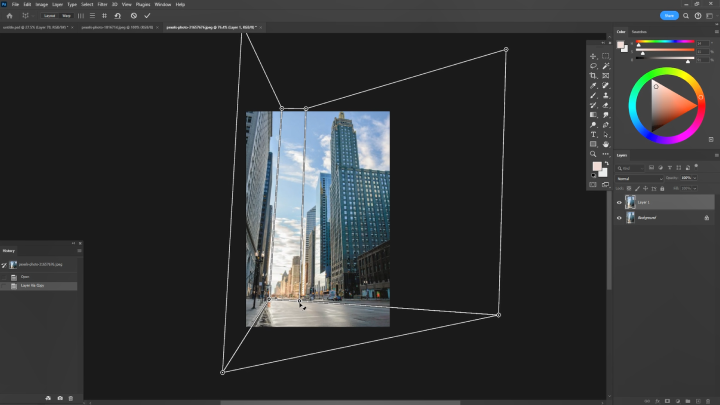720x405 pixels.
Task: Cancel perspective warp with circle-slash icon
Action: click(134, 16)
